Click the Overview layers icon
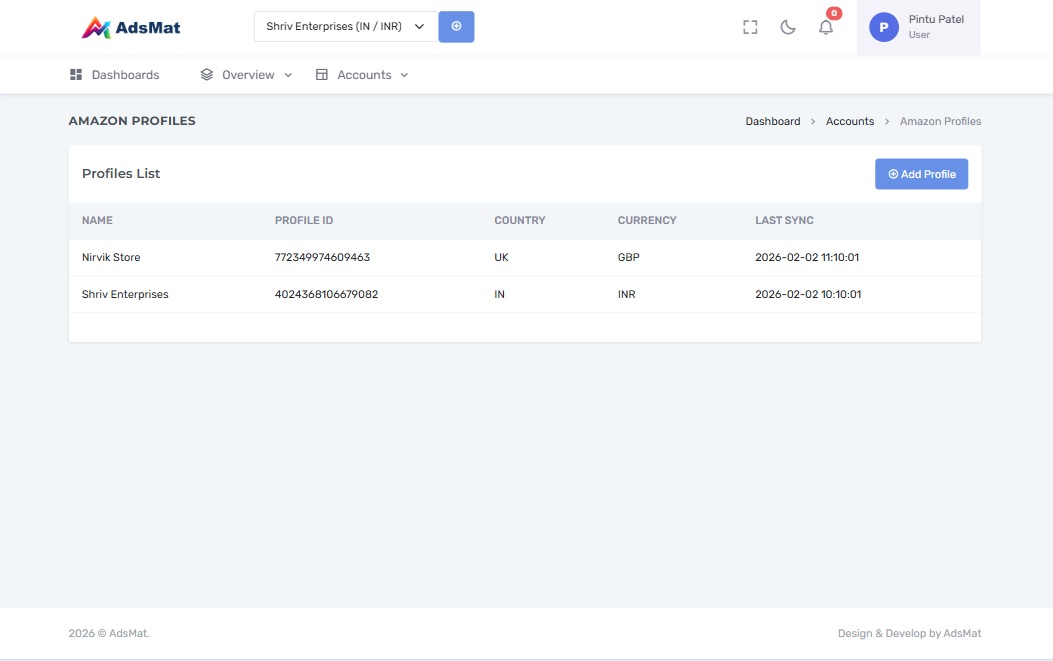The image size is (1053, 661). [207, 75]
